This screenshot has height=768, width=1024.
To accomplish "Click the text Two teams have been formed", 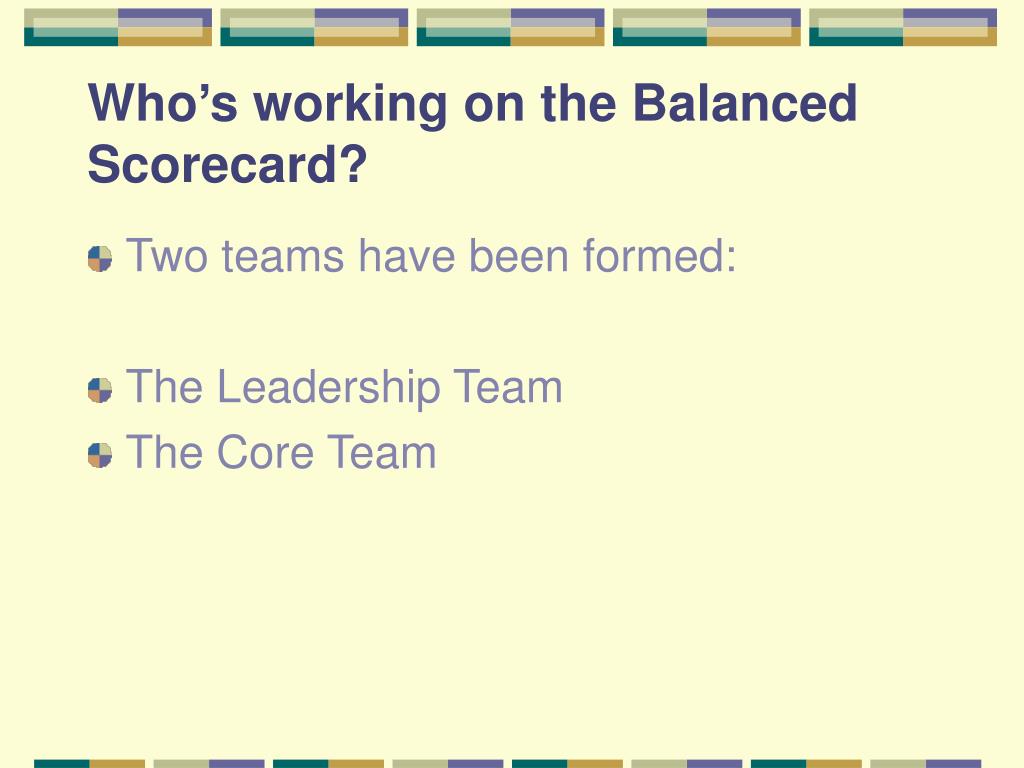I will click(431, 256).
